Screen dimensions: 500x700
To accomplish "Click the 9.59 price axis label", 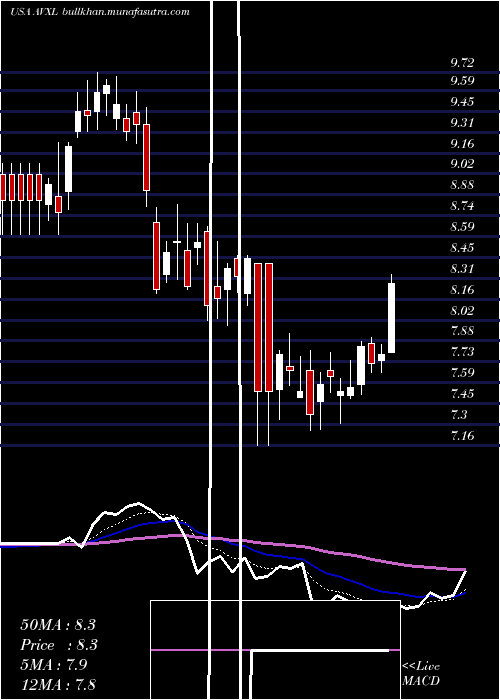I will tap(462, 81).
